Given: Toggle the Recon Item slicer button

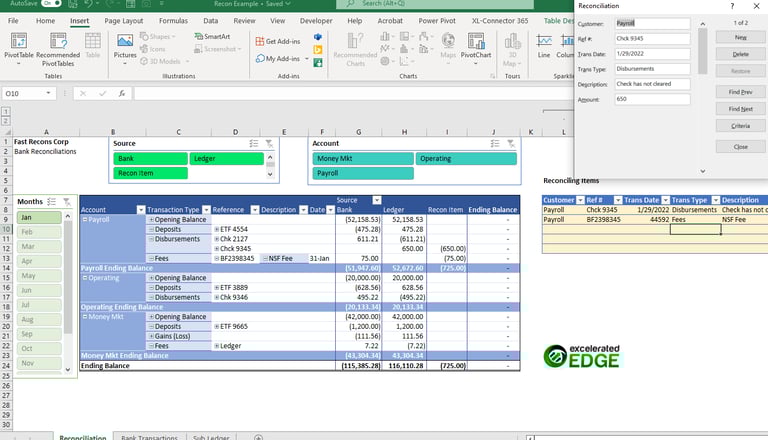Looking at the screenshot, I should point(150,173).
